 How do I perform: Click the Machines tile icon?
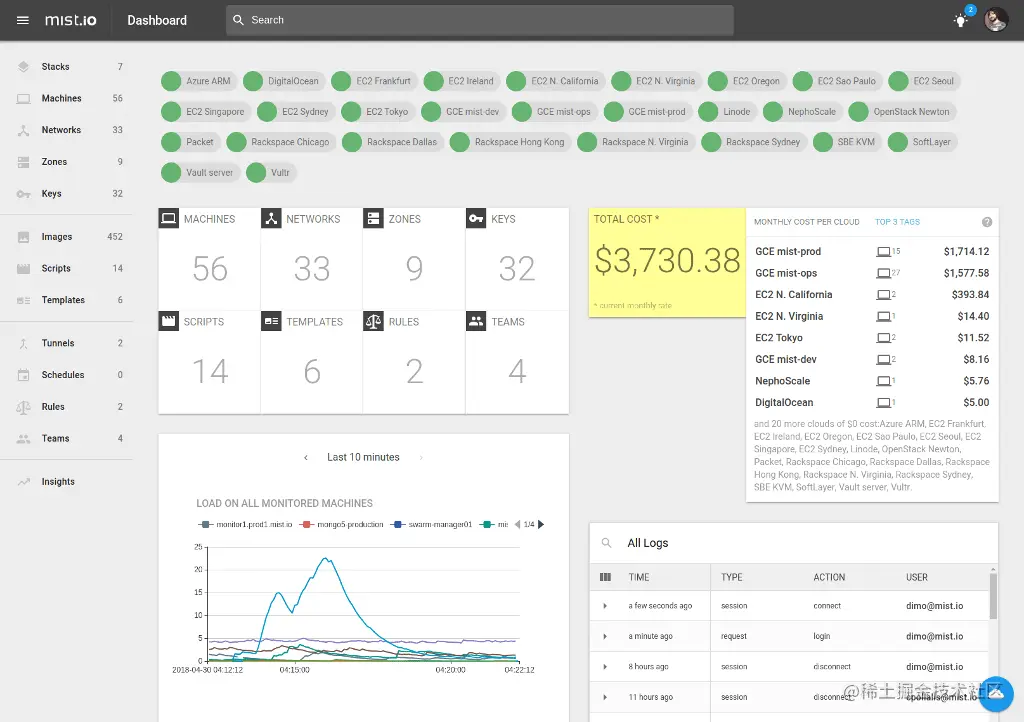click(x=168, y=218)
